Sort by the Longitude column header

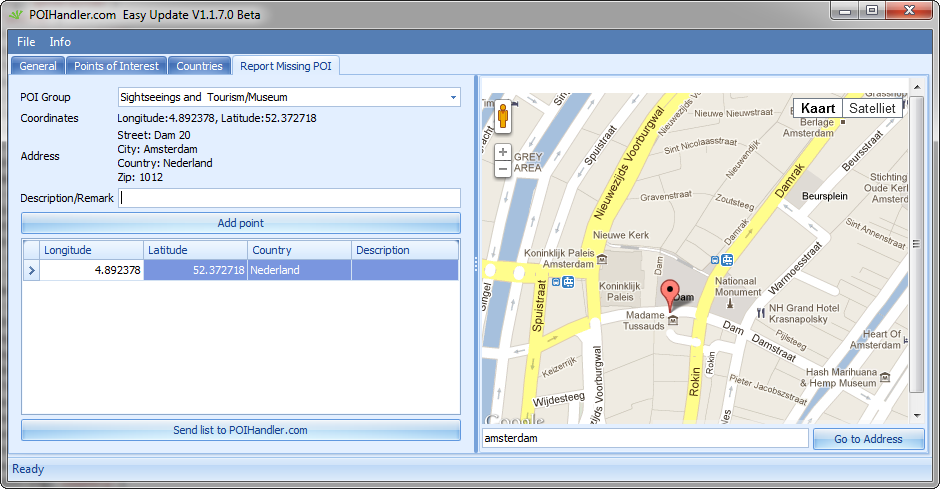click(x=91, y=250)
